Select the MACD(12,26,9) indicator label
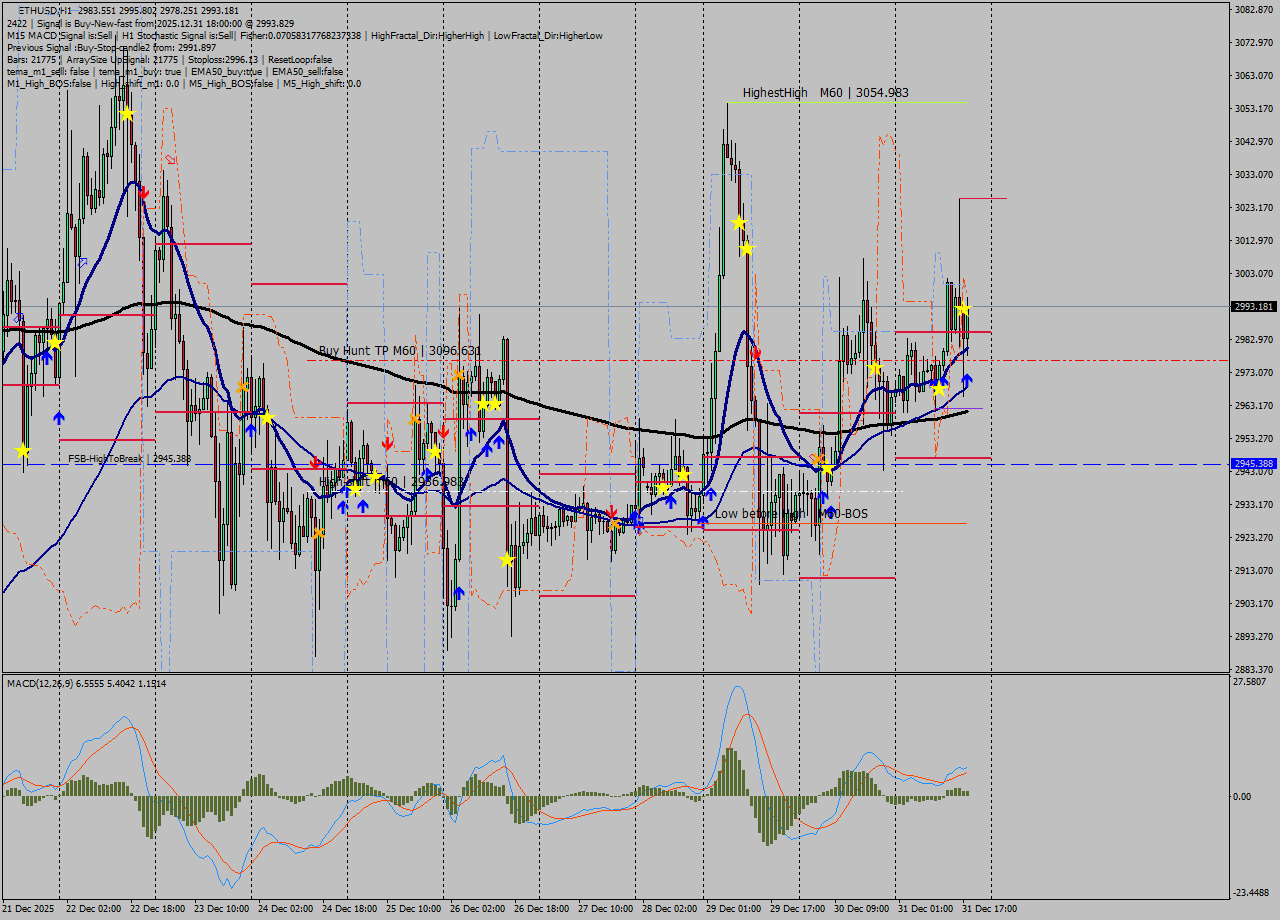1280x920 pixels. pos(60,684)
